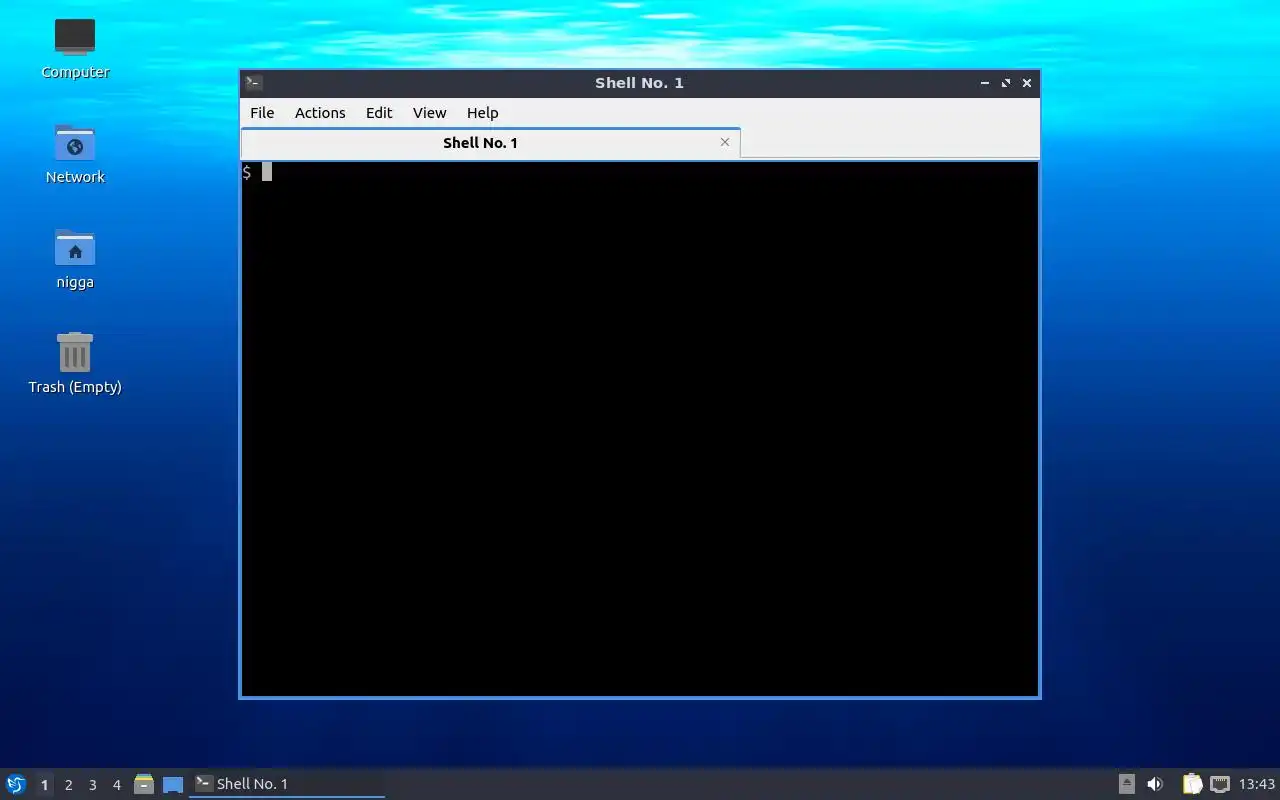Click the Shell No. 1 taskbar entry
The image size is (1280, 800).
point(287,784)
